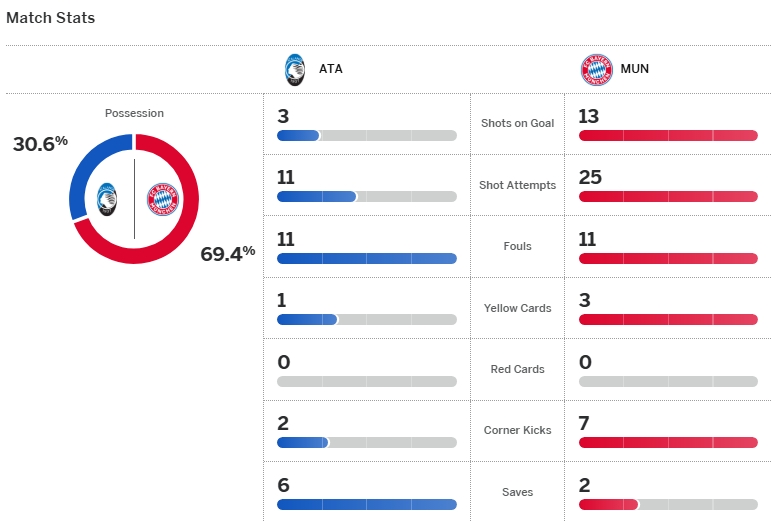Screen dimensions: 778x521
Task: Click the Bayern logo inside possession donut
Action: 162,200
